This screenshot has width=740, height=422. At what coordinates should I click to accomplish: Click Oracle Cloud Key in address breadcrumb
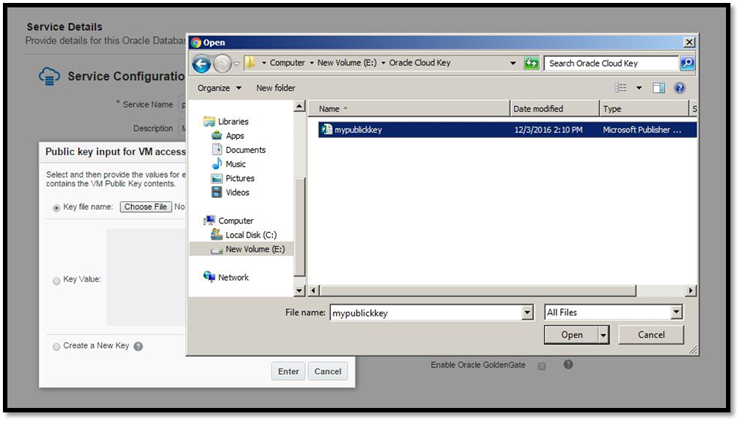pos(420,63)
